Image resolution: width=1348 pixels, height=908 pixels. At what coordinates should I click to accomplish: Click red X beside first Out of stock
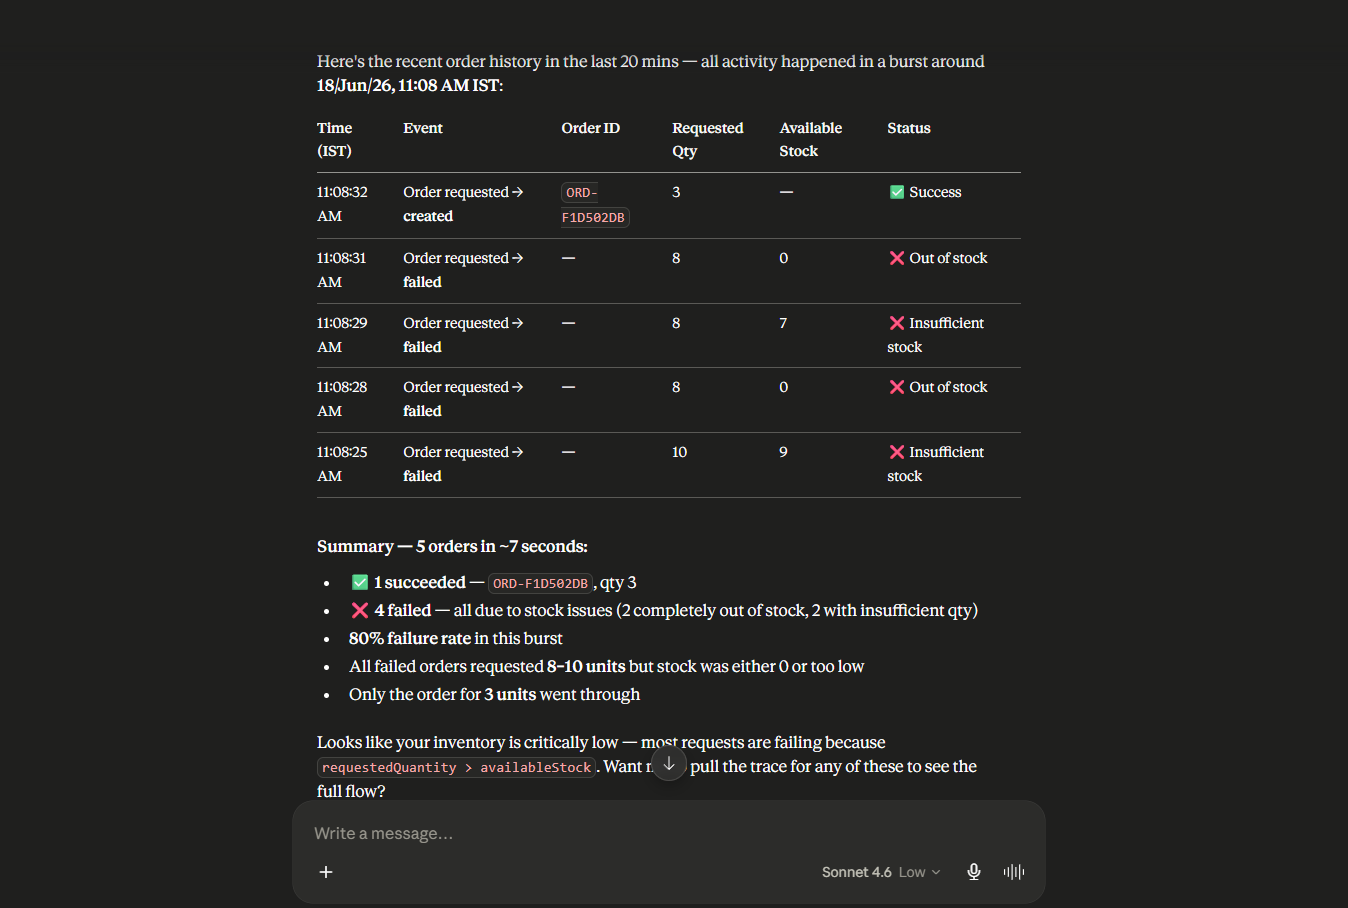[x=897, y=258]
